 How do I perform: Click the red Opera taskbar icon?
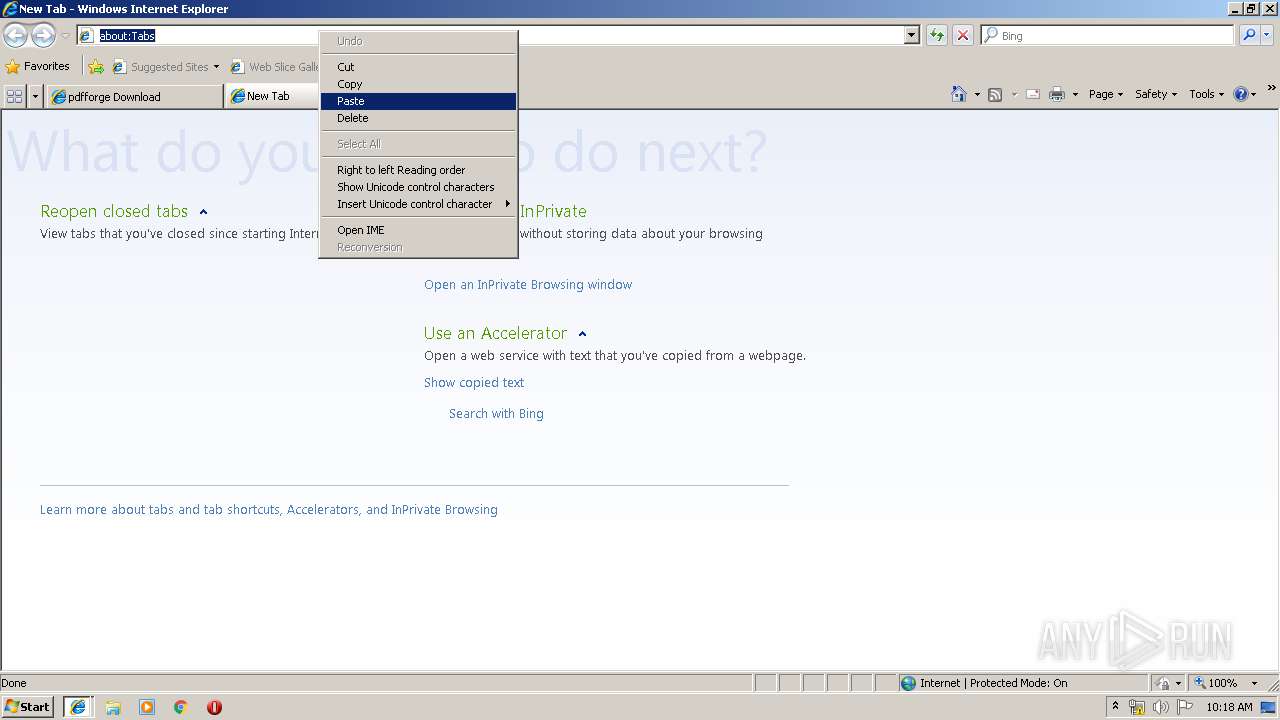pos(214,707)
